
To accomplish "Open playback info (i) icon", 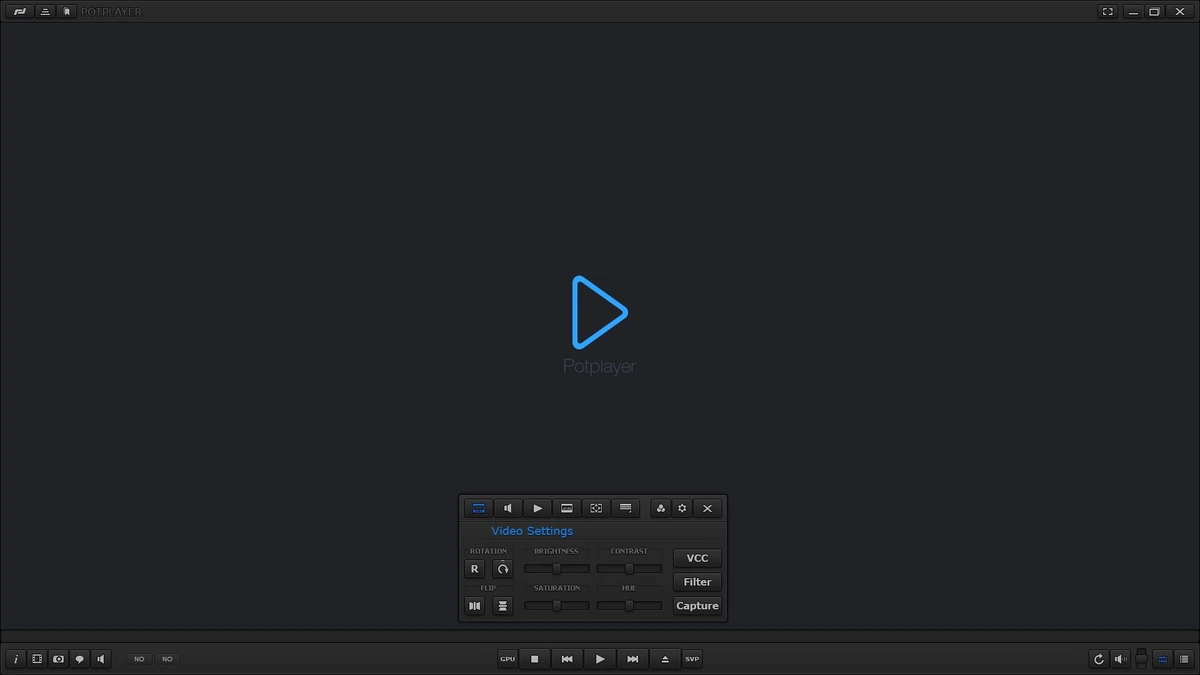I will pyautogui.click(x=16, y=659).
